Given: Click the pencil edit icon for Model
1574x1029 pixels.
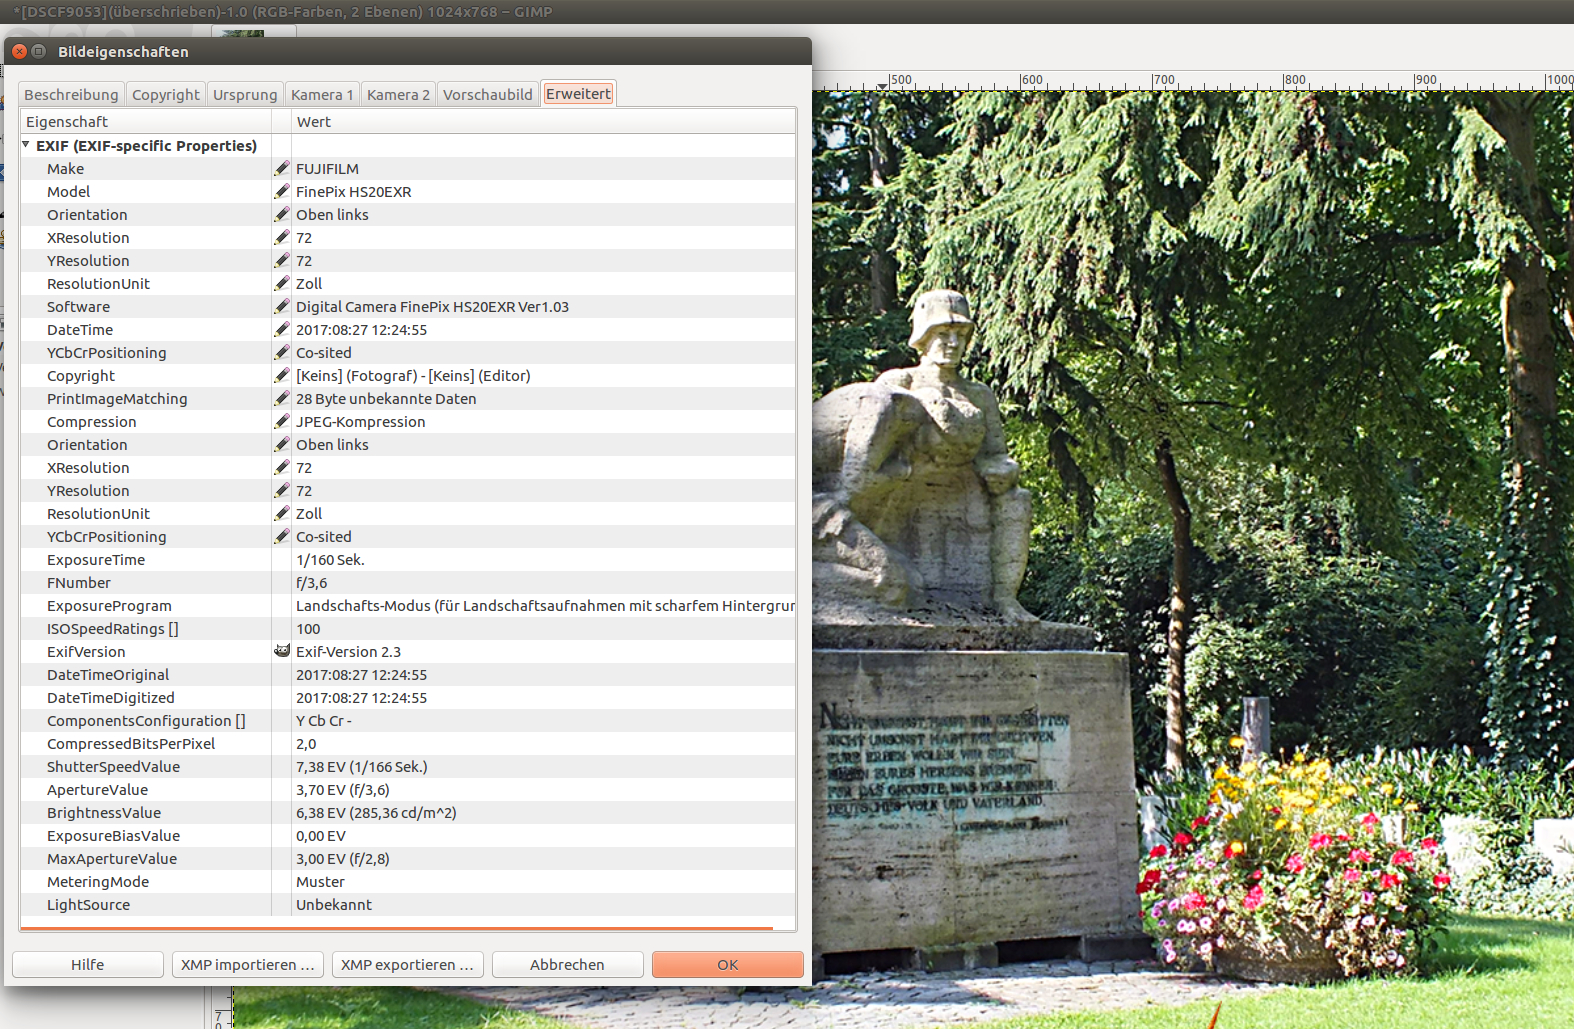Looking at the screenshot, I should (x=282, y=191).
